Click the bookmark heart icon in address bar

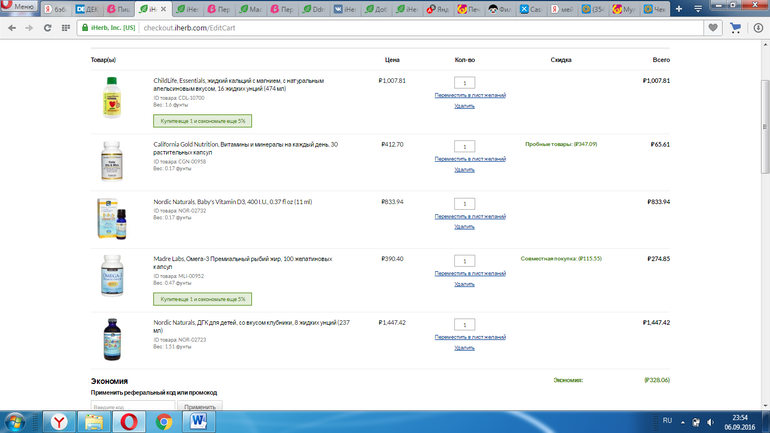point(713,28)
